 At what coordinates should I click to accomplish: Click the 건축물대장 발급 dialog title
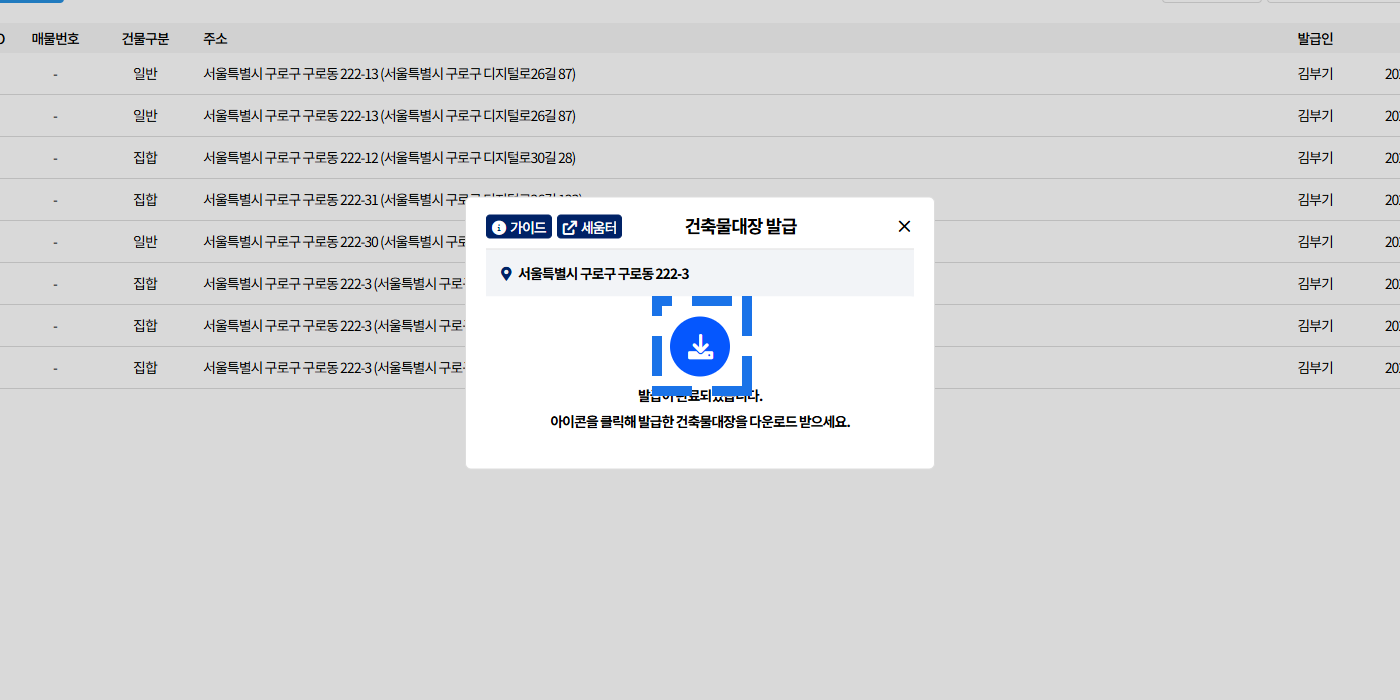pos(740,227)
